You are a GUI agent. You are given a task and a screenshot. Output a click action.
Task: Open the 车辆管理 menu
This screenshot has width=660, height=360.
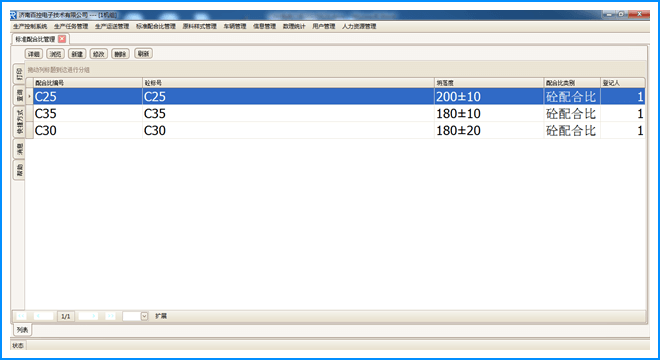point(235,27)
